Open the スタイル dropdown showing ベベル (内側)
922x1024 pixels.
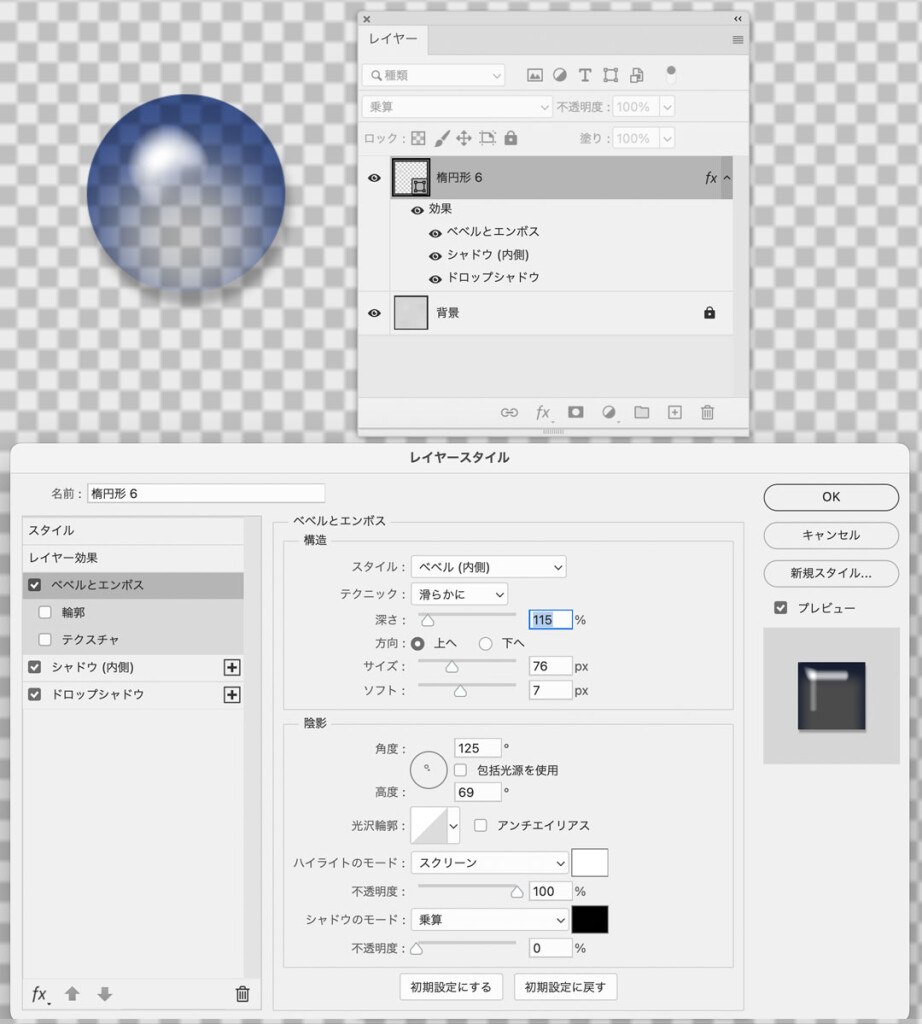pyautogui.click(x=489, y=567)
